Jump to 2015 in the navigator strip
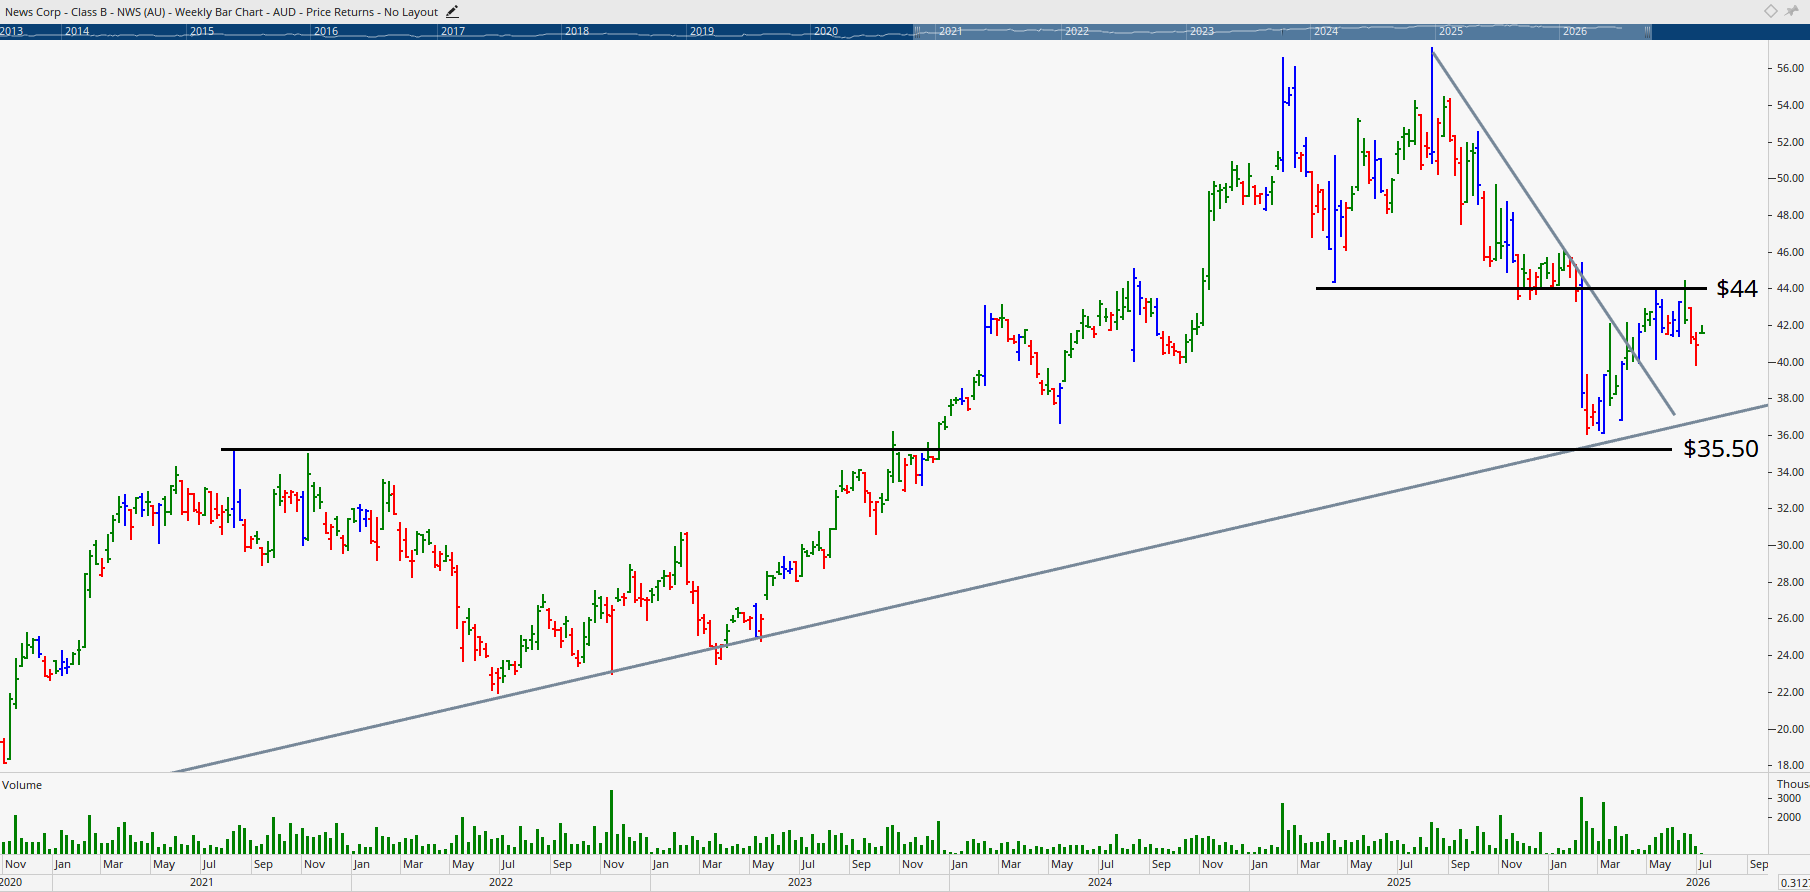The width and height of the screenshot is (1810, 892). 202,32
